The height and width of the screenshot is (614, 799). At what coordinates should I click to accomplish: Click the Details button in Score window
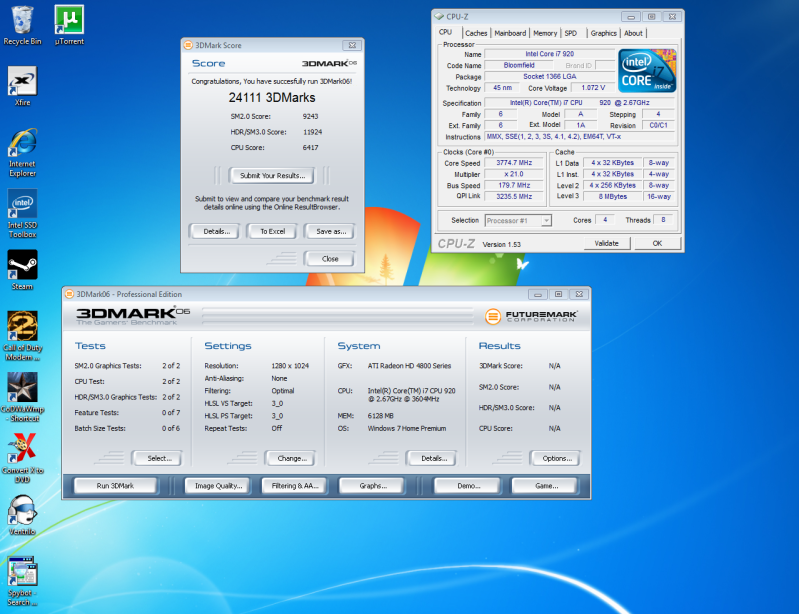click(x=217, y=231)
